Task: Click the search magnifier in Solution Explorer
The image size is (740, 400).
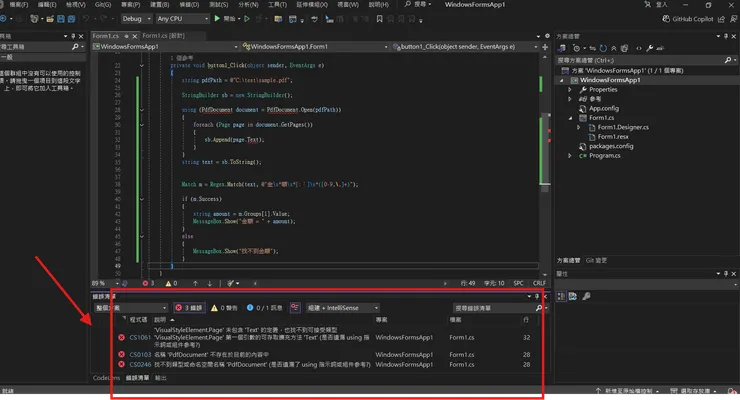Action: coord(727,59)
